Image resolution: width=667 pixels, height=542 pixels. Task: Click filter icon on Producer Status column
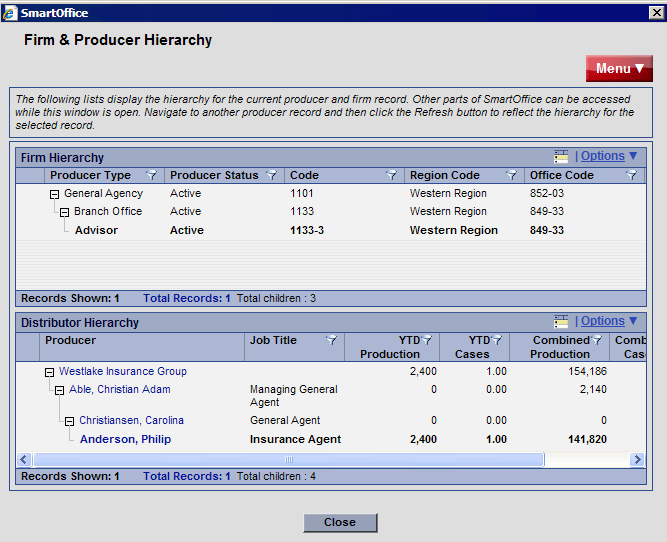click(271, 175)
